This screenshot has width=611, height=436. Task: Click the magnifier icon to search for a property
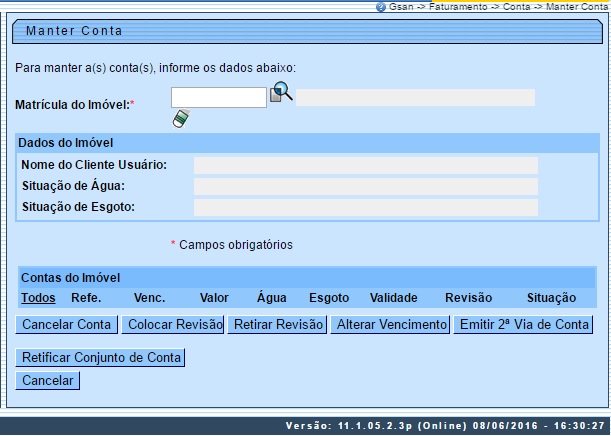[281, 94]
